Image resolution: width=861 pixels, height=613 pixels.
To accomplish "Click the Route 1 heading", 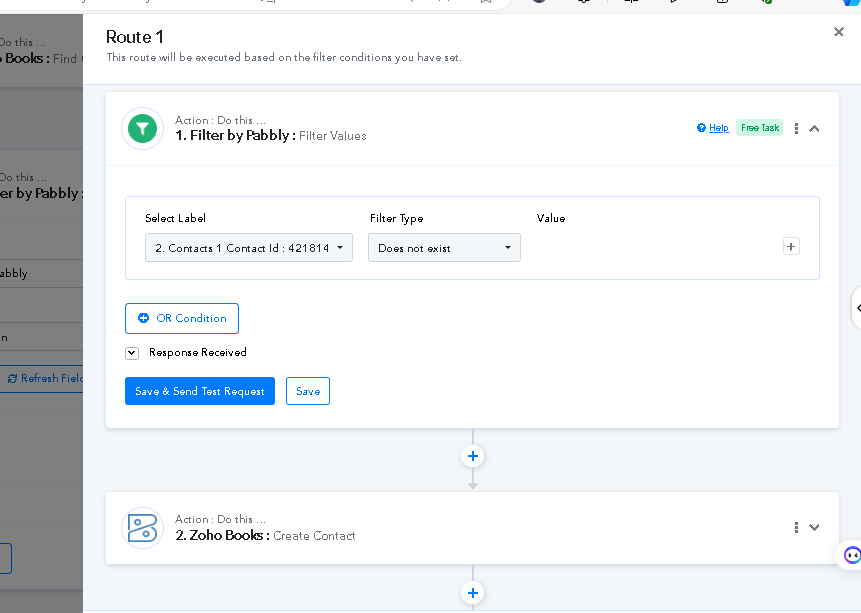I will [135, 37].
